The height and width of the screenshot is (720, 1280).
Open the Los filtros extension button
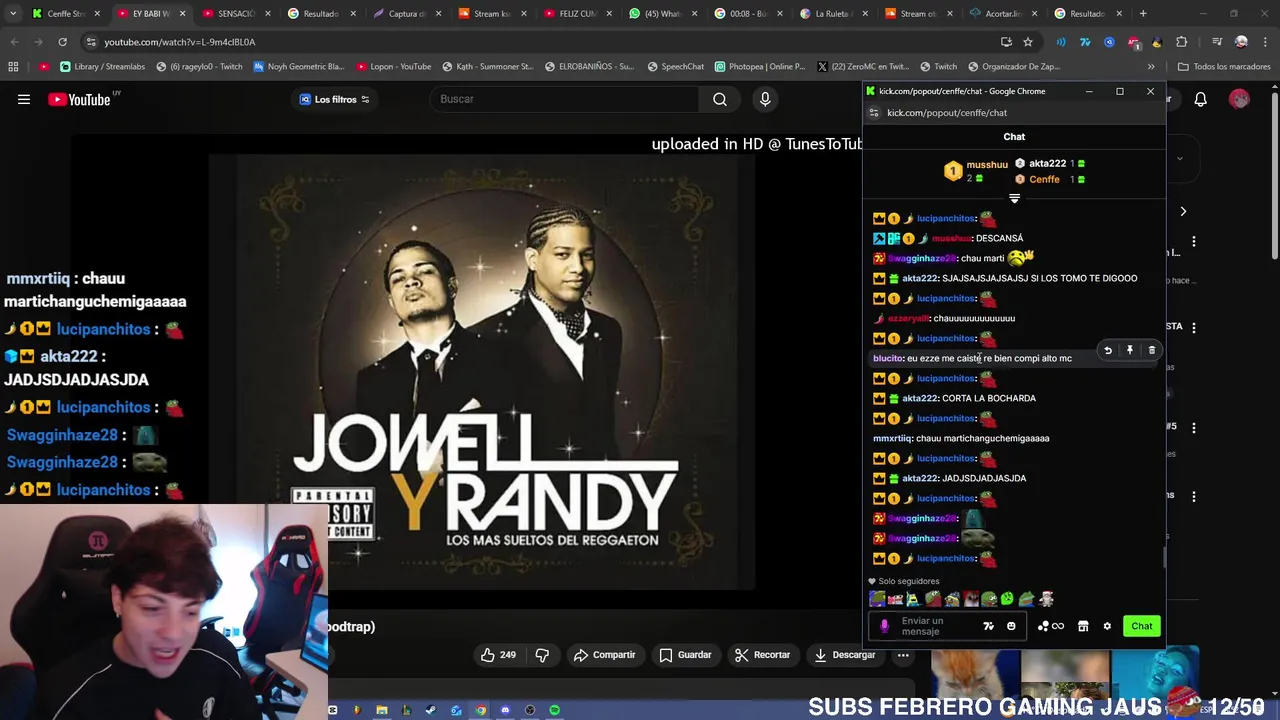point(334,99)
